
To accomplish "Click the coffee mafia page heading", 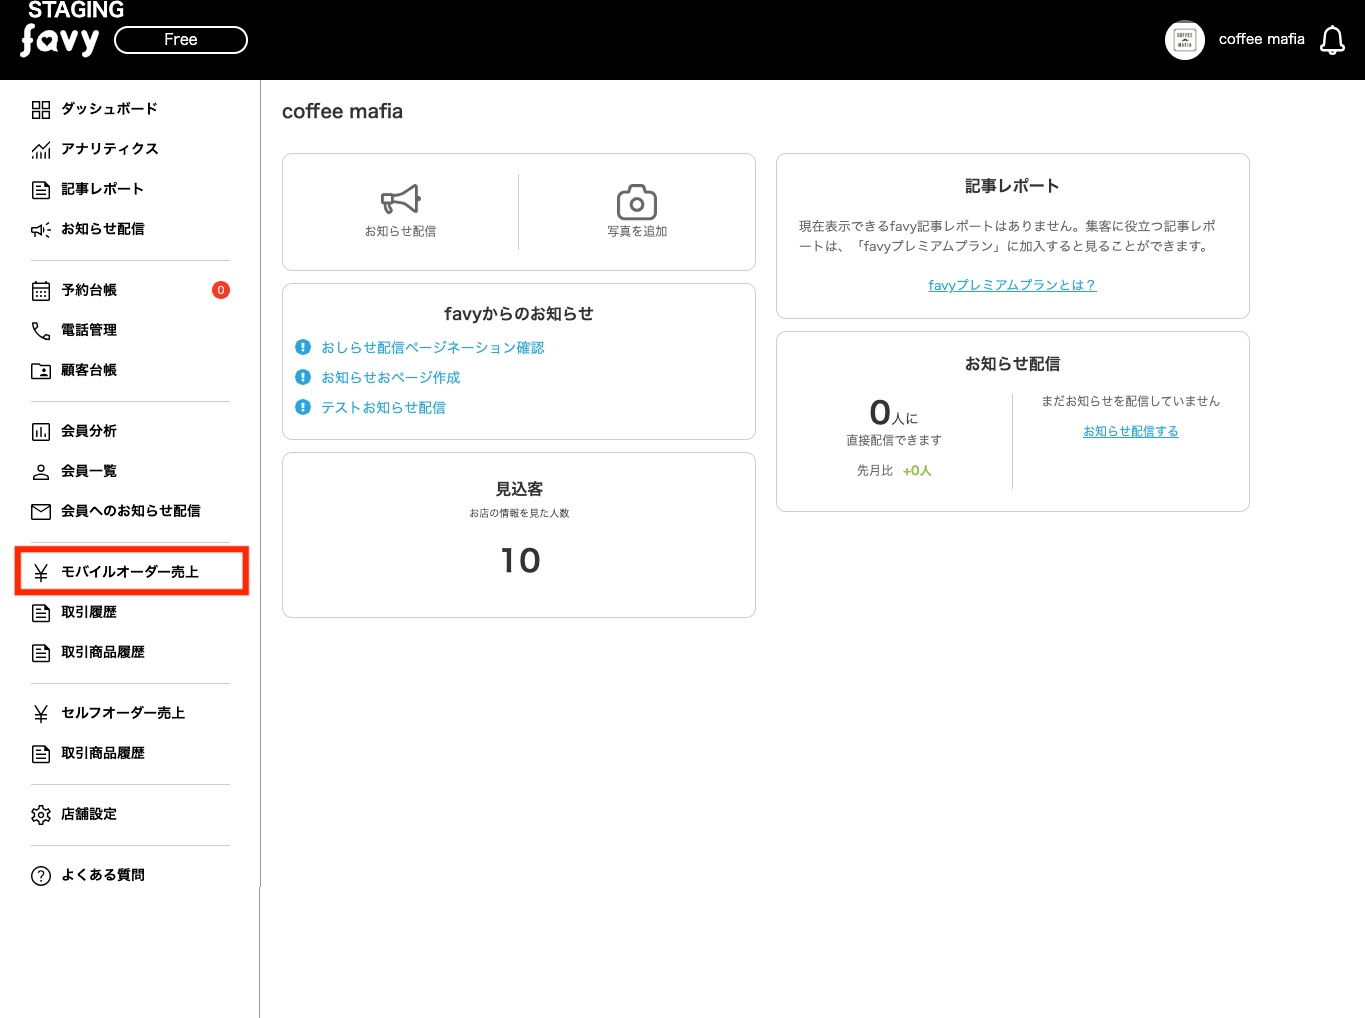I will 342,111.
